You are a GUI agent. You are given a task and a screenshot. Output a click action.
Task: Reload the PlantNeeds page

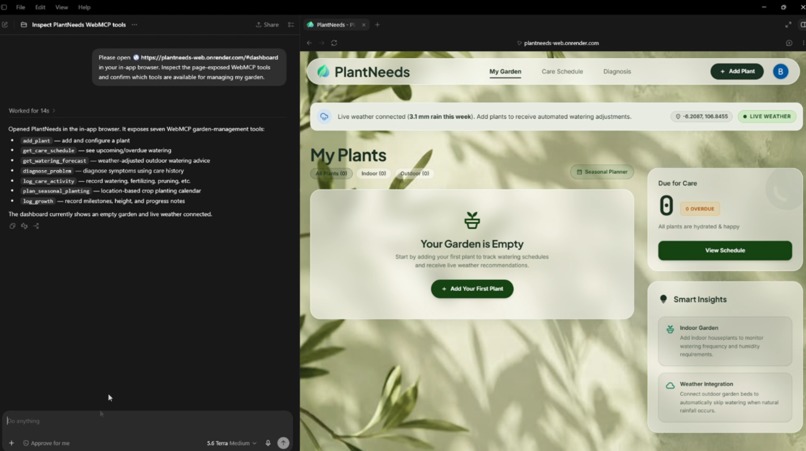click(x=334, y=43)
